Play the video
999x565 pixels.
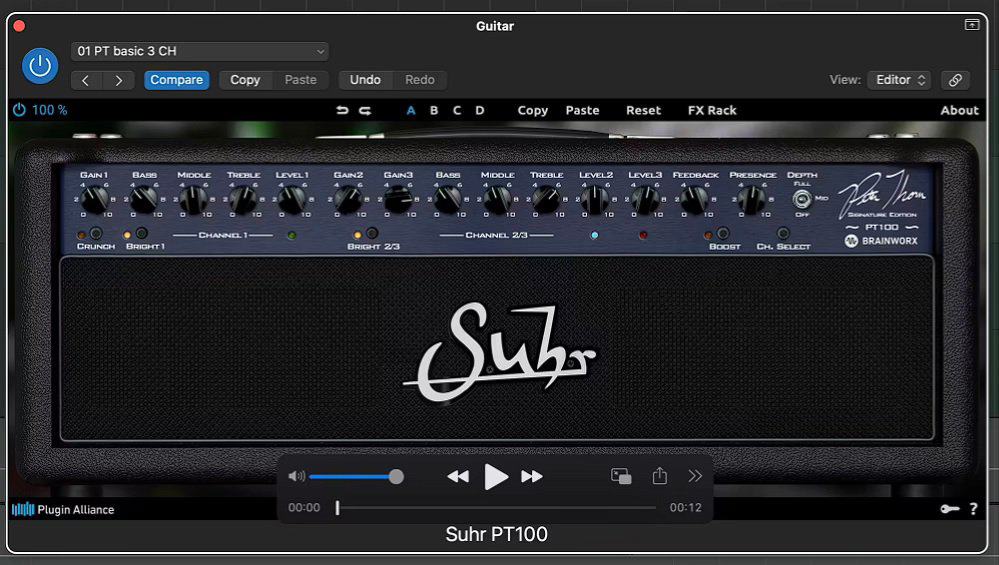496,476
